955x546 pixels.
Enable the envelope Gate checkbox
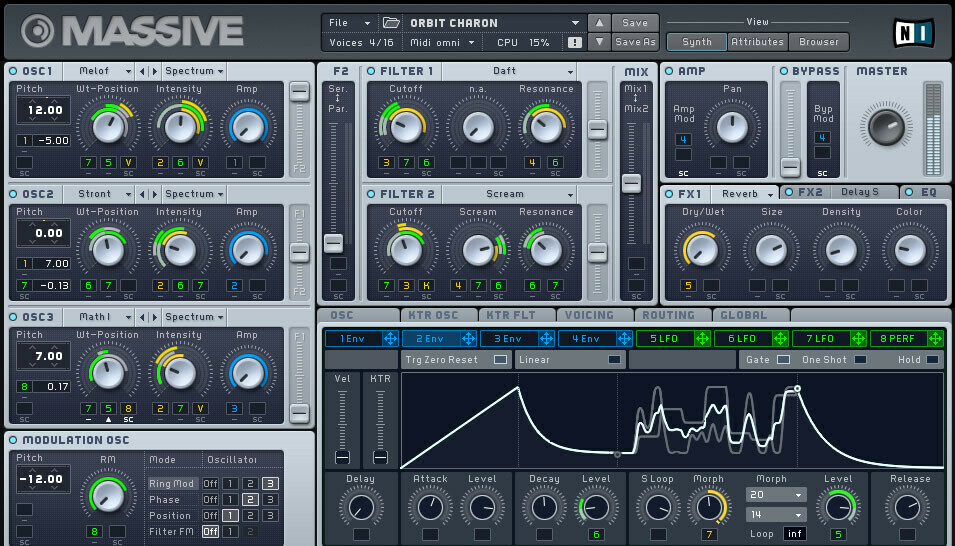(783, 360)
